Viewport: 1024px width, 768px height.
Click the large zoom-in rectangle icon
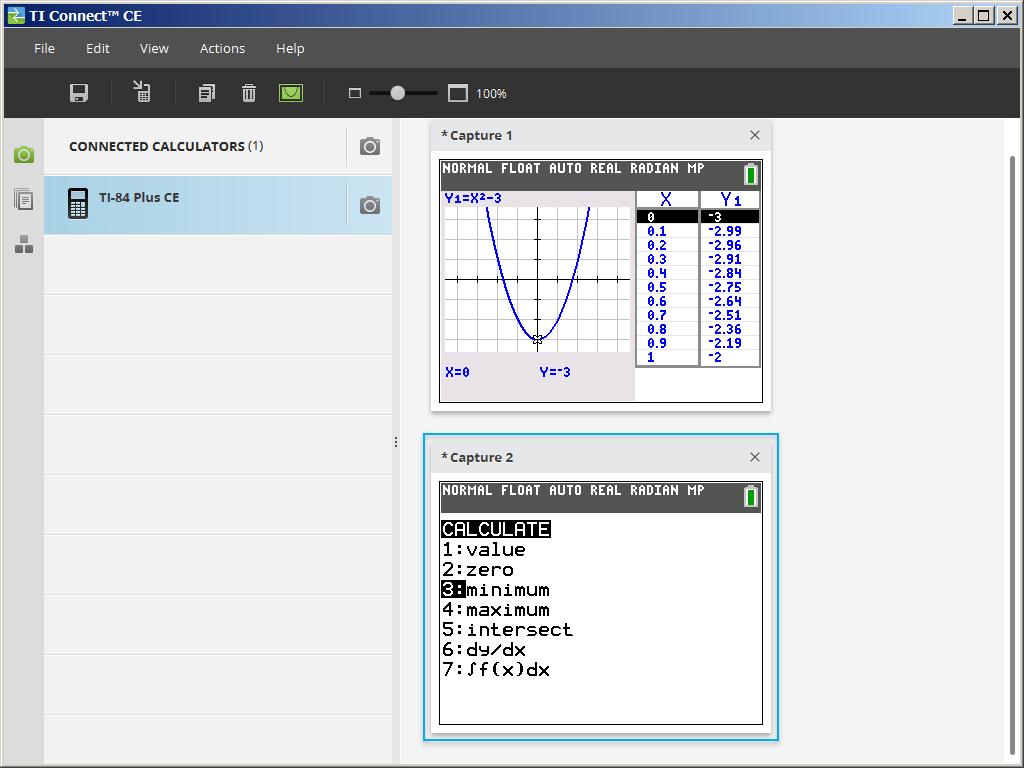(458, 93)
